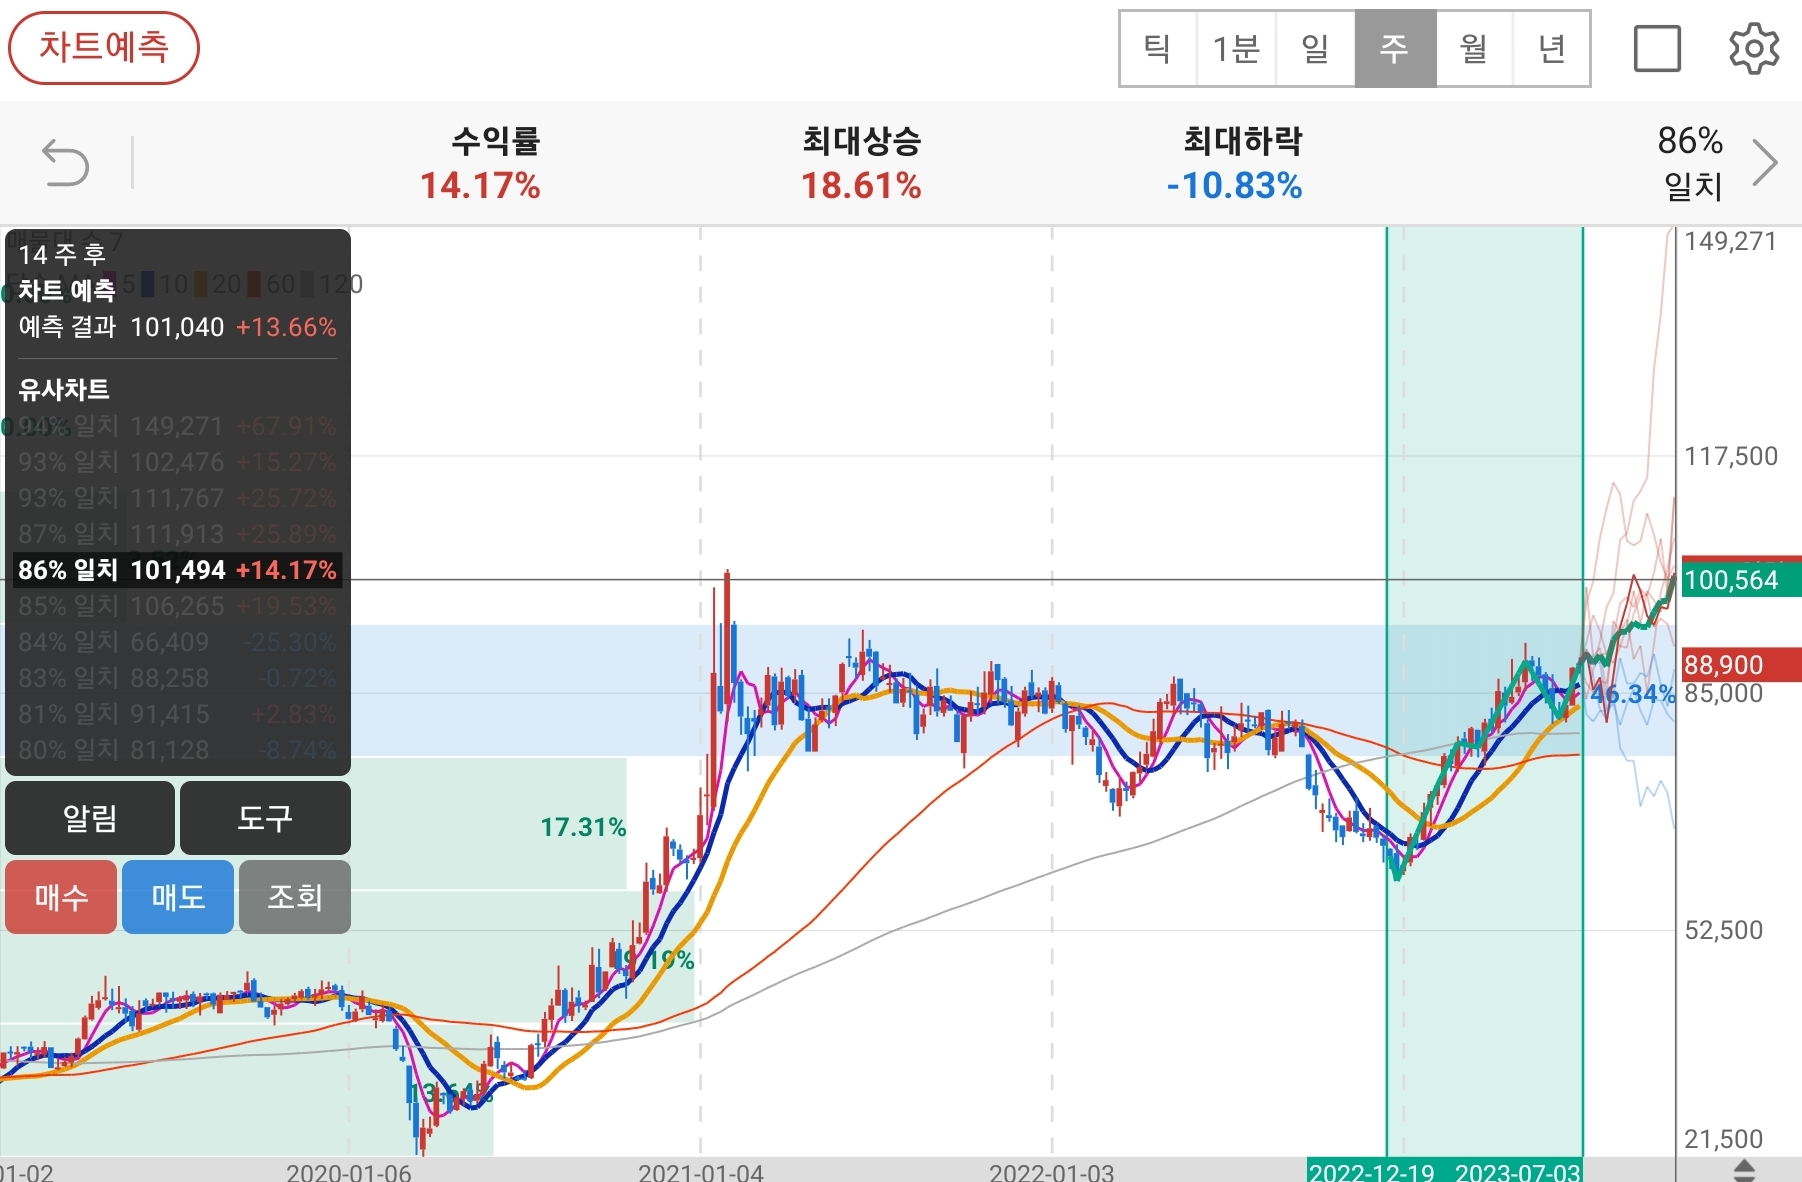Viewport: 1802px width, 1182px height.
Task: Tap the fullscreen square icon
Action: coord(1657,48)
